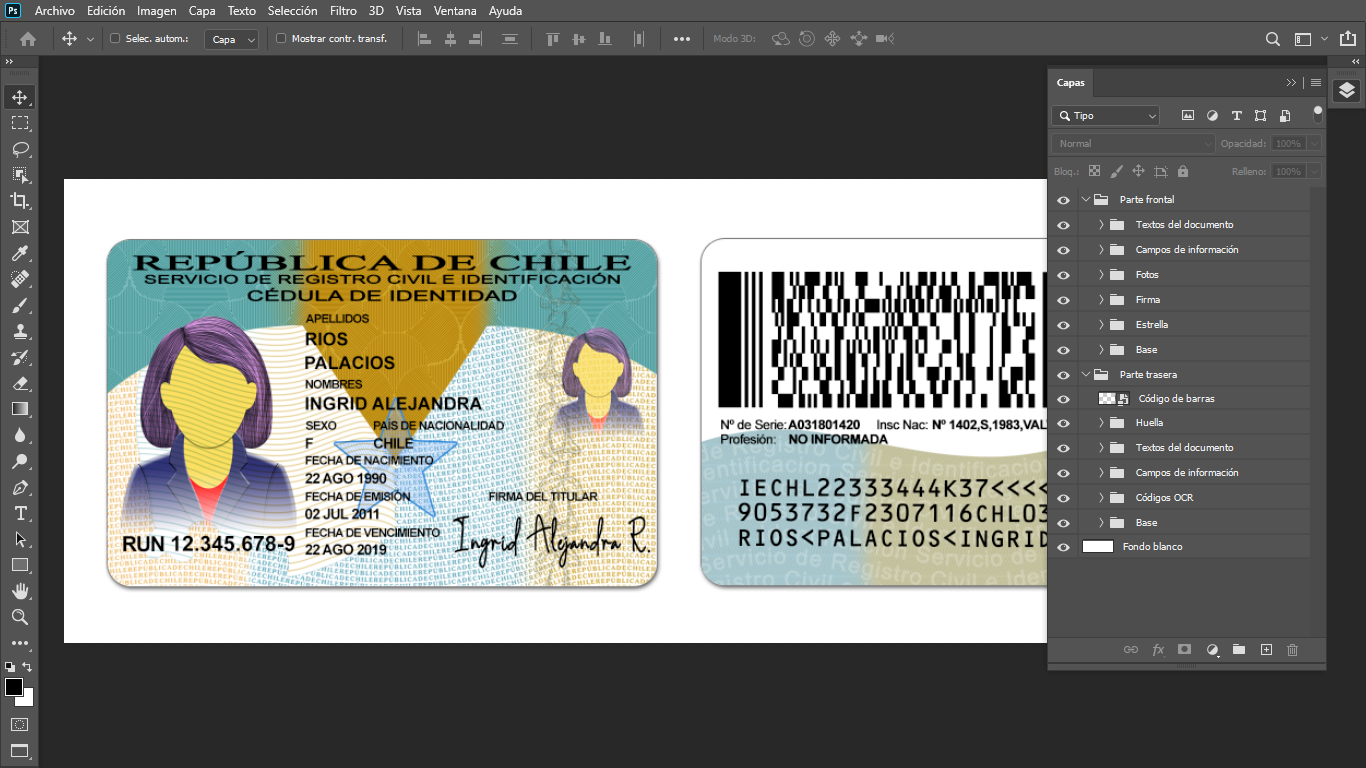
Task: Click the Opacidad value field
Action: pos(1288,144)
